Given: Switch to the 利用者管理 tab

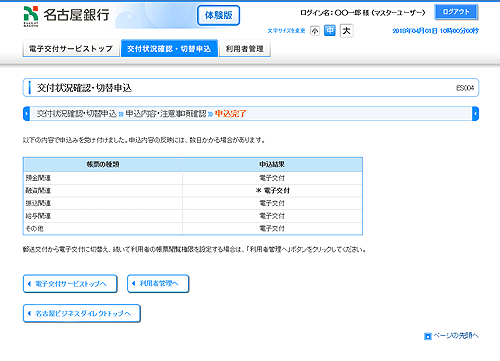Looking at the screenshot, I should tap(245, 49).
